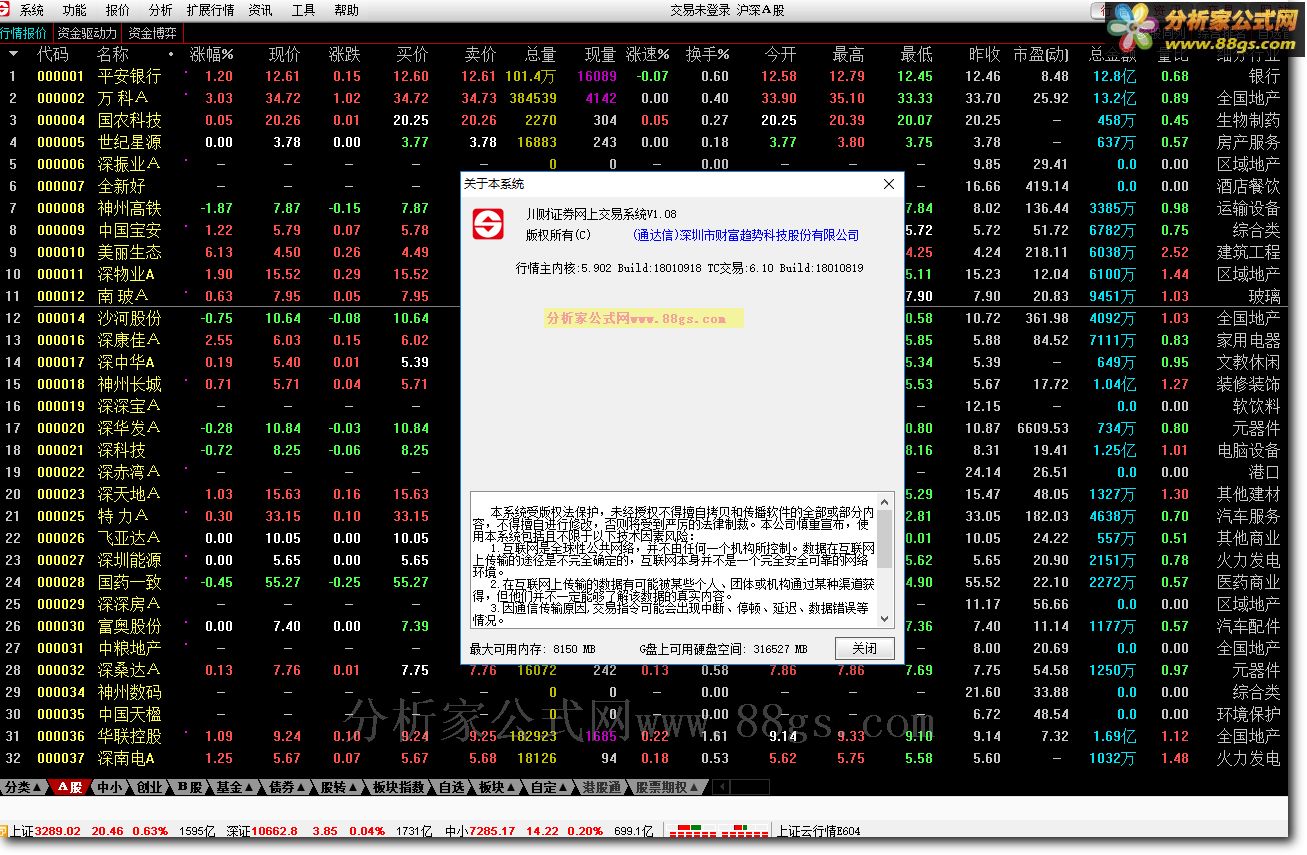Switch to the 创业 tab

pyautogui.click(x=149, y=787)
